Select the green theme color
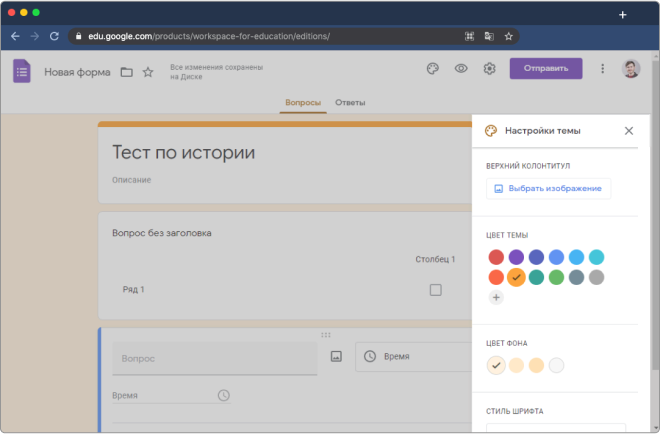Image resolution: width=660 pixels, height=434 pixels. click(556, 277)
